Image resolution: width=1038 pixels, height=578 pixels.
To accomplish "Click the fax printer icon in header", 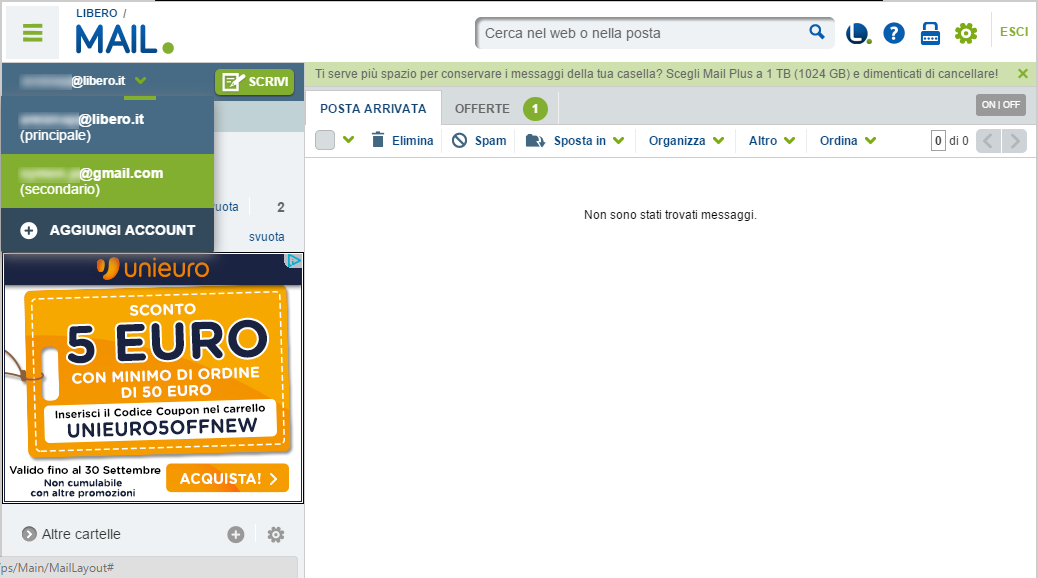I will (930, 33).
